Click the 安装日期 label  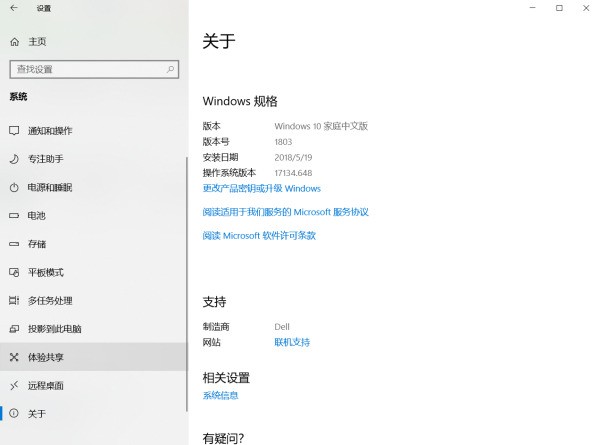click(220, 158)
